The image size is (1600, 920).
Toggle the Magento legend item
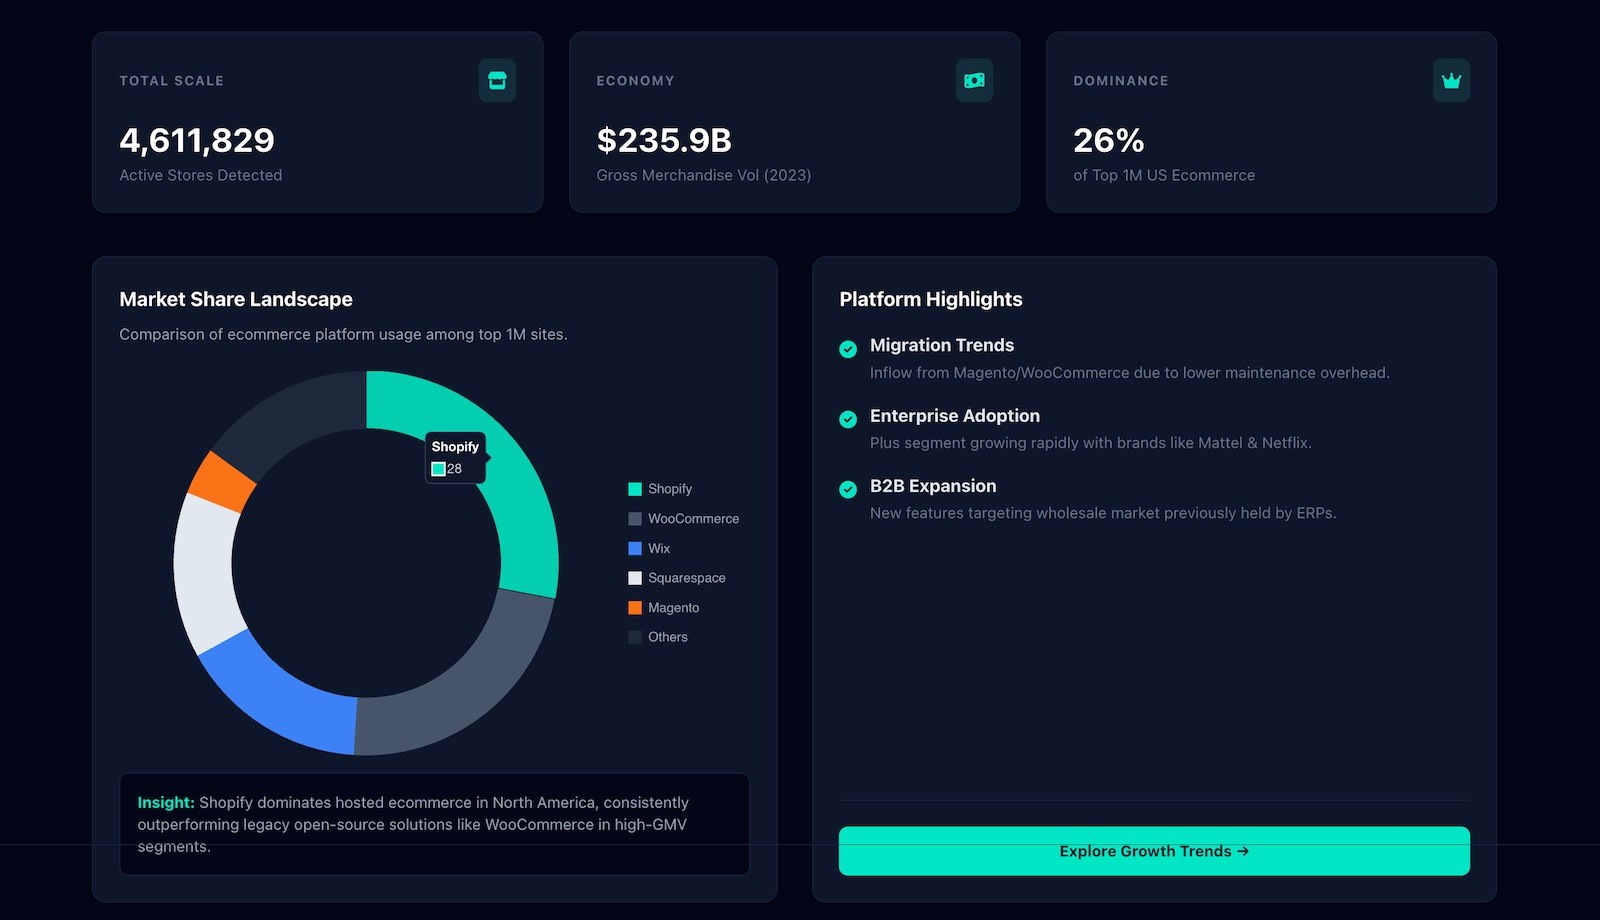(x=664, y=608)
